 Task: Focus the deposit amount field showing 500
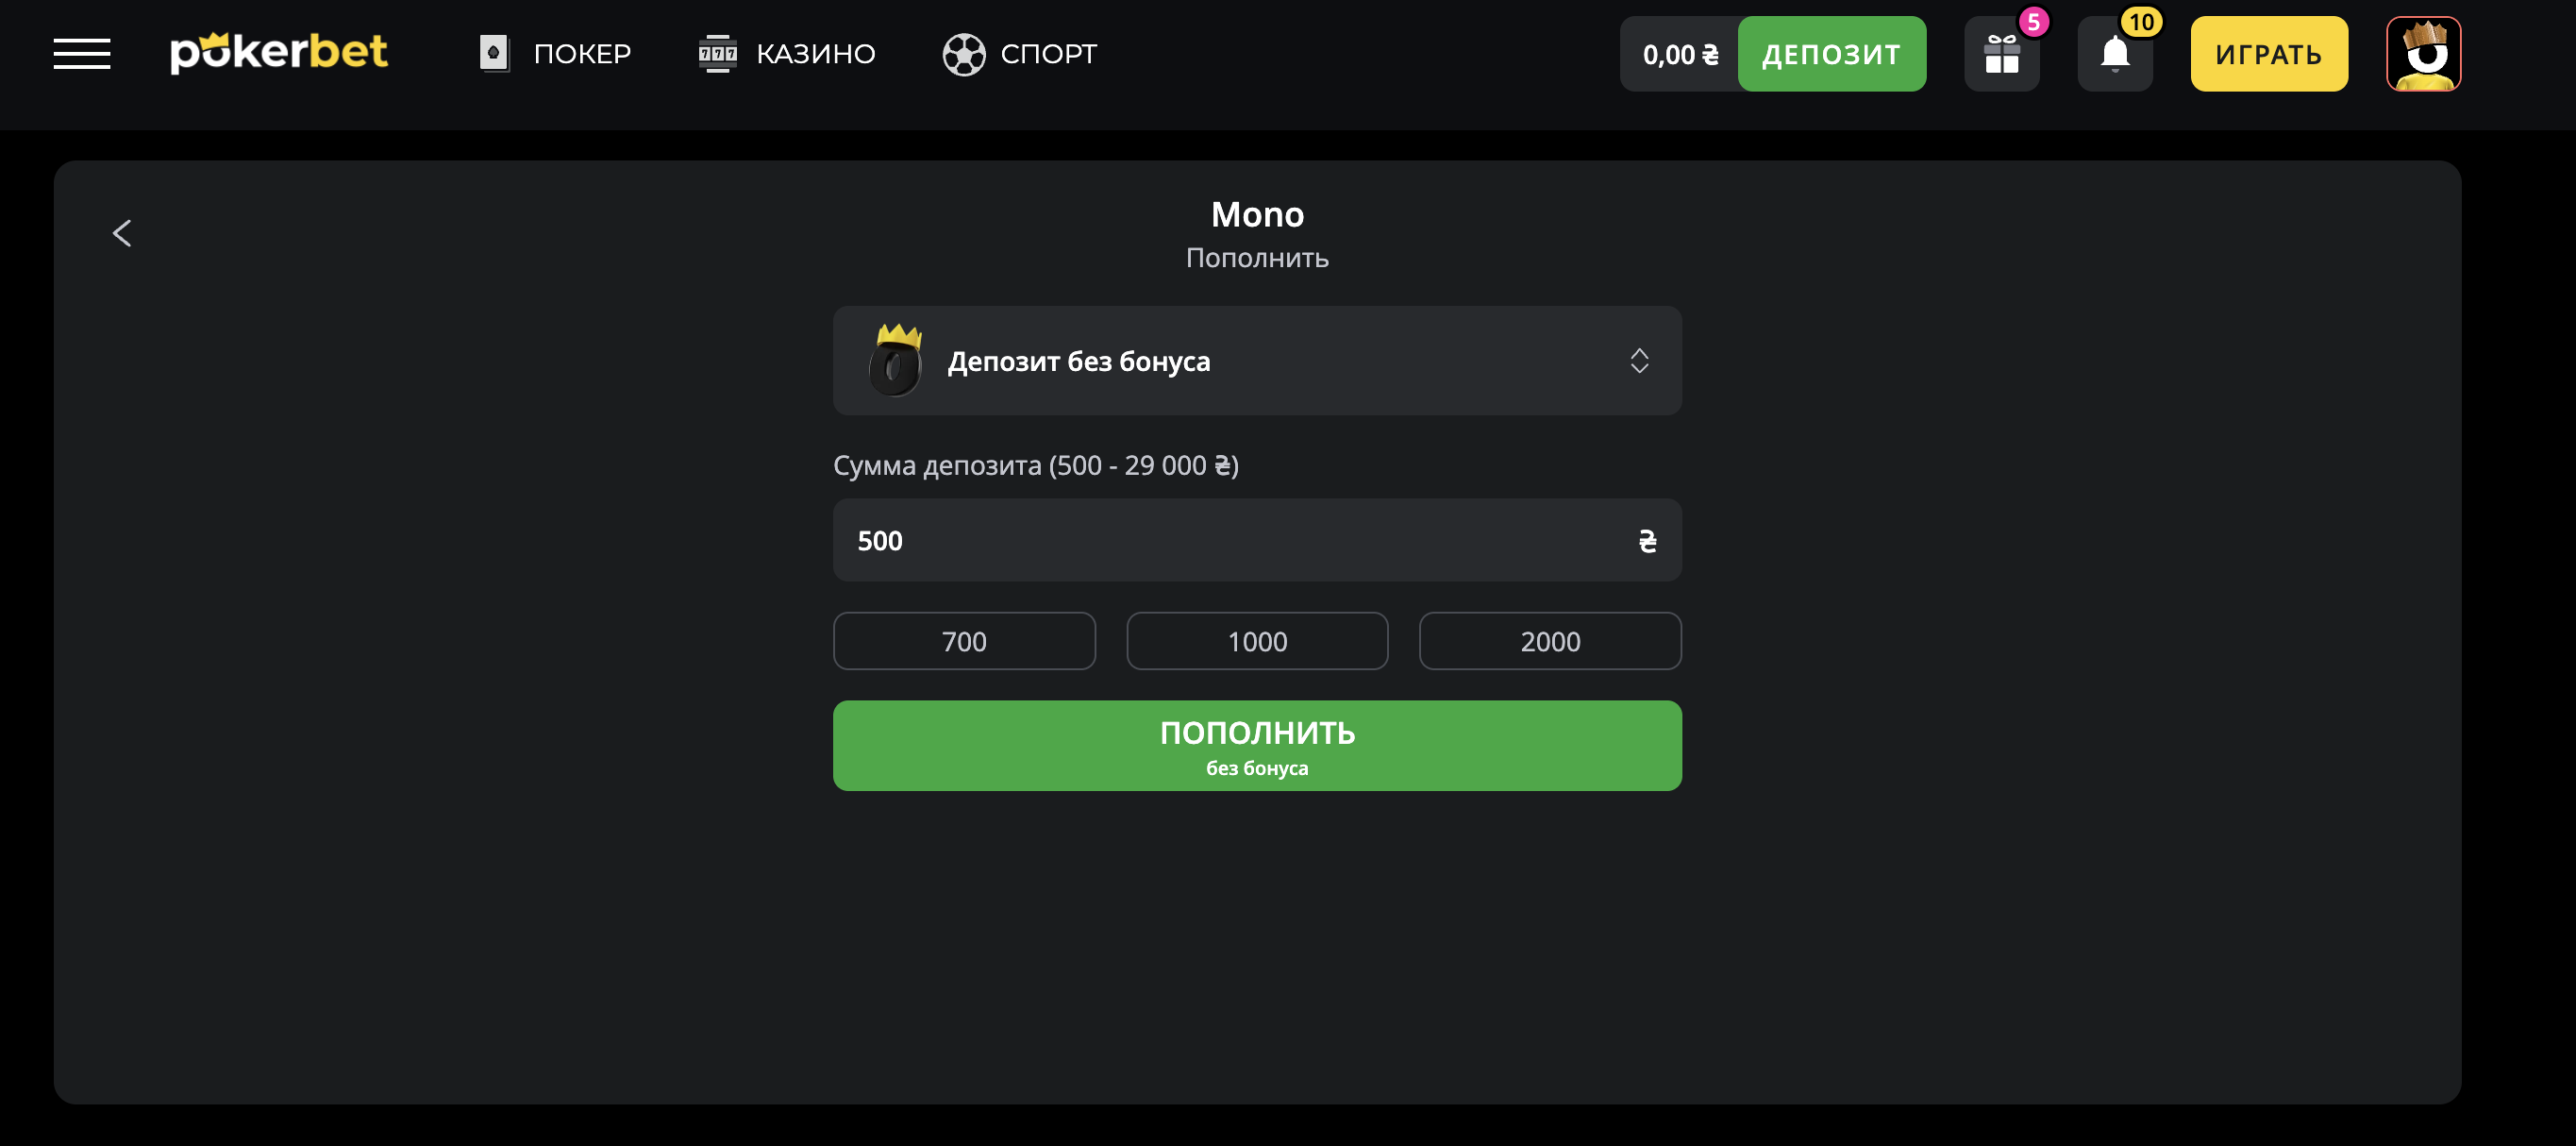tap(1257, 540)
